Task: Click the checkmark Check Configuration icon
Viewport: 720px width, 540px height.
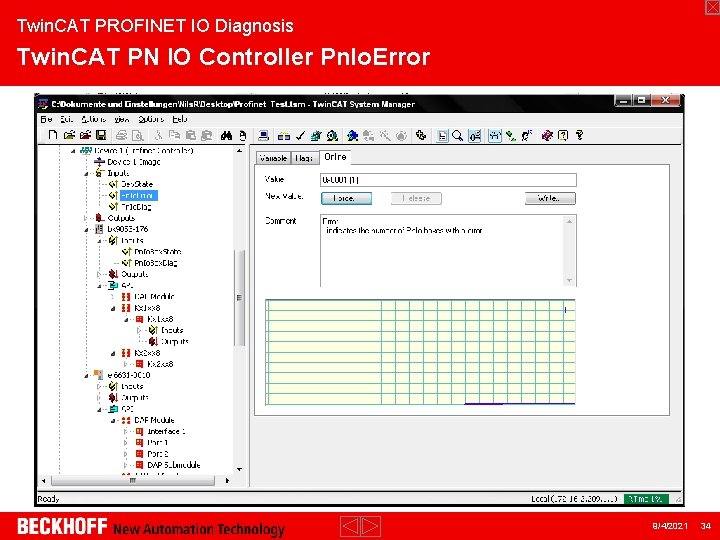Action: point(300,135)
